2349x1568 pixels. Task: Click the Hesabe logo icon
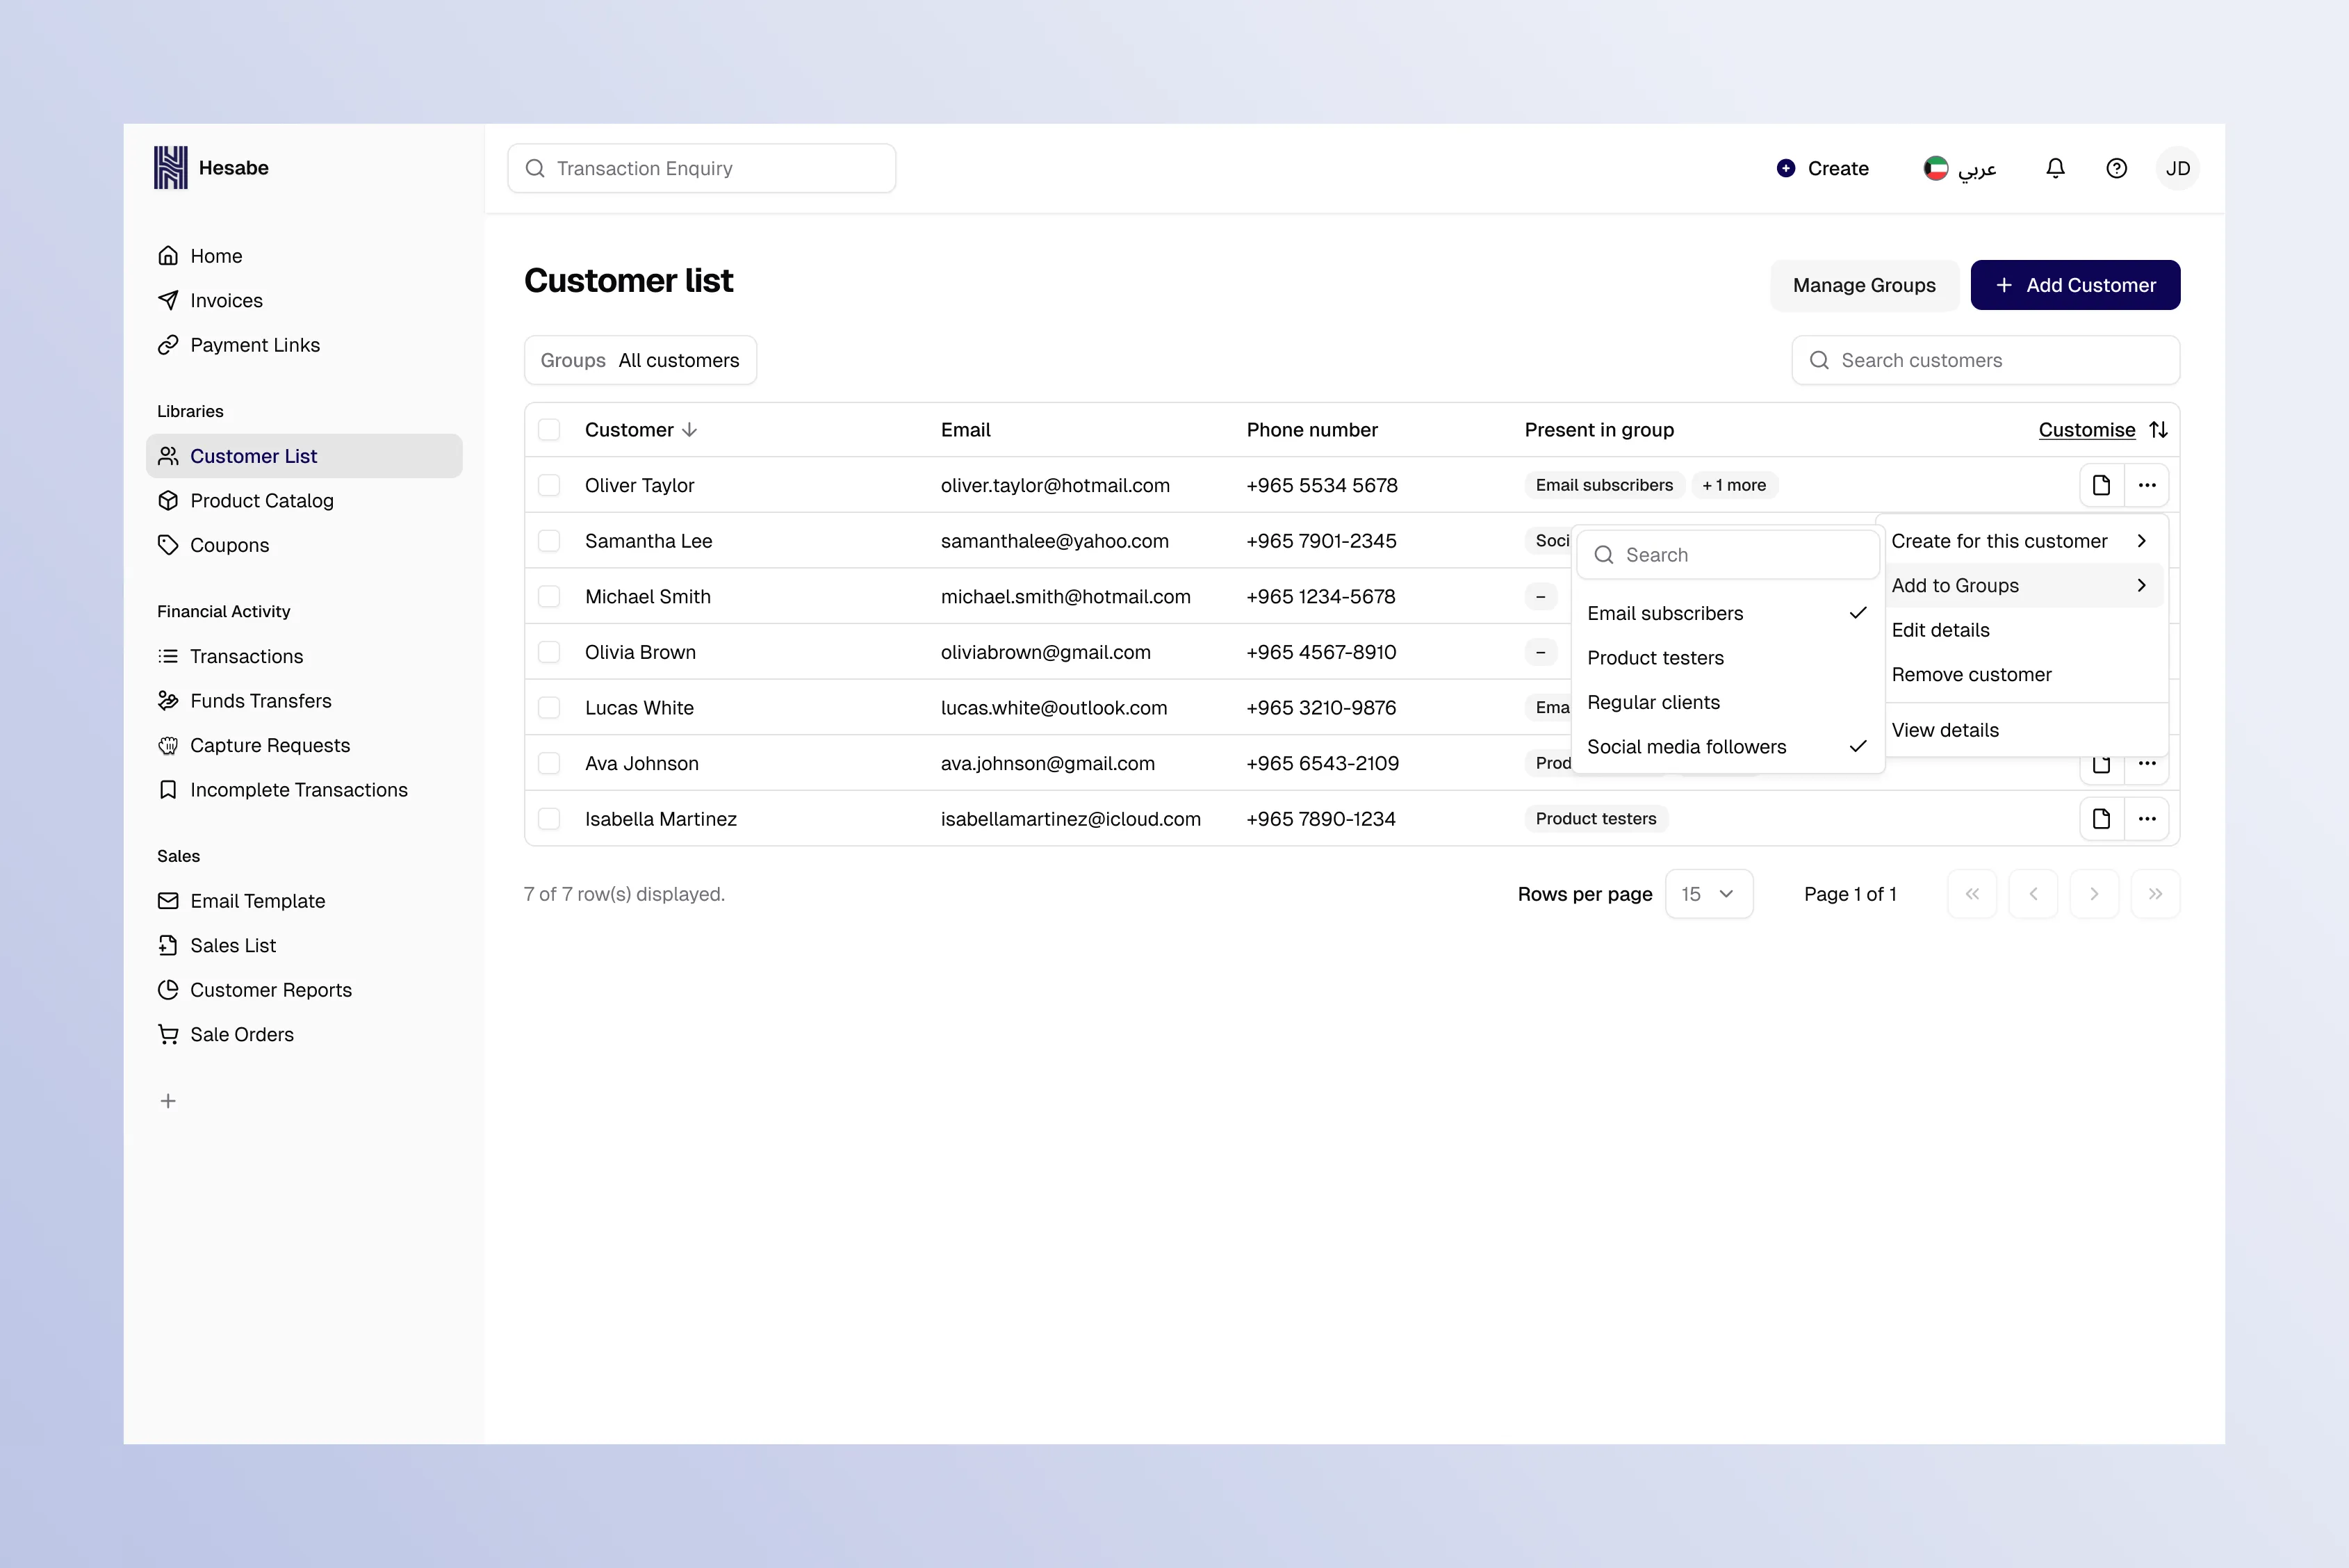coord(170,167)
